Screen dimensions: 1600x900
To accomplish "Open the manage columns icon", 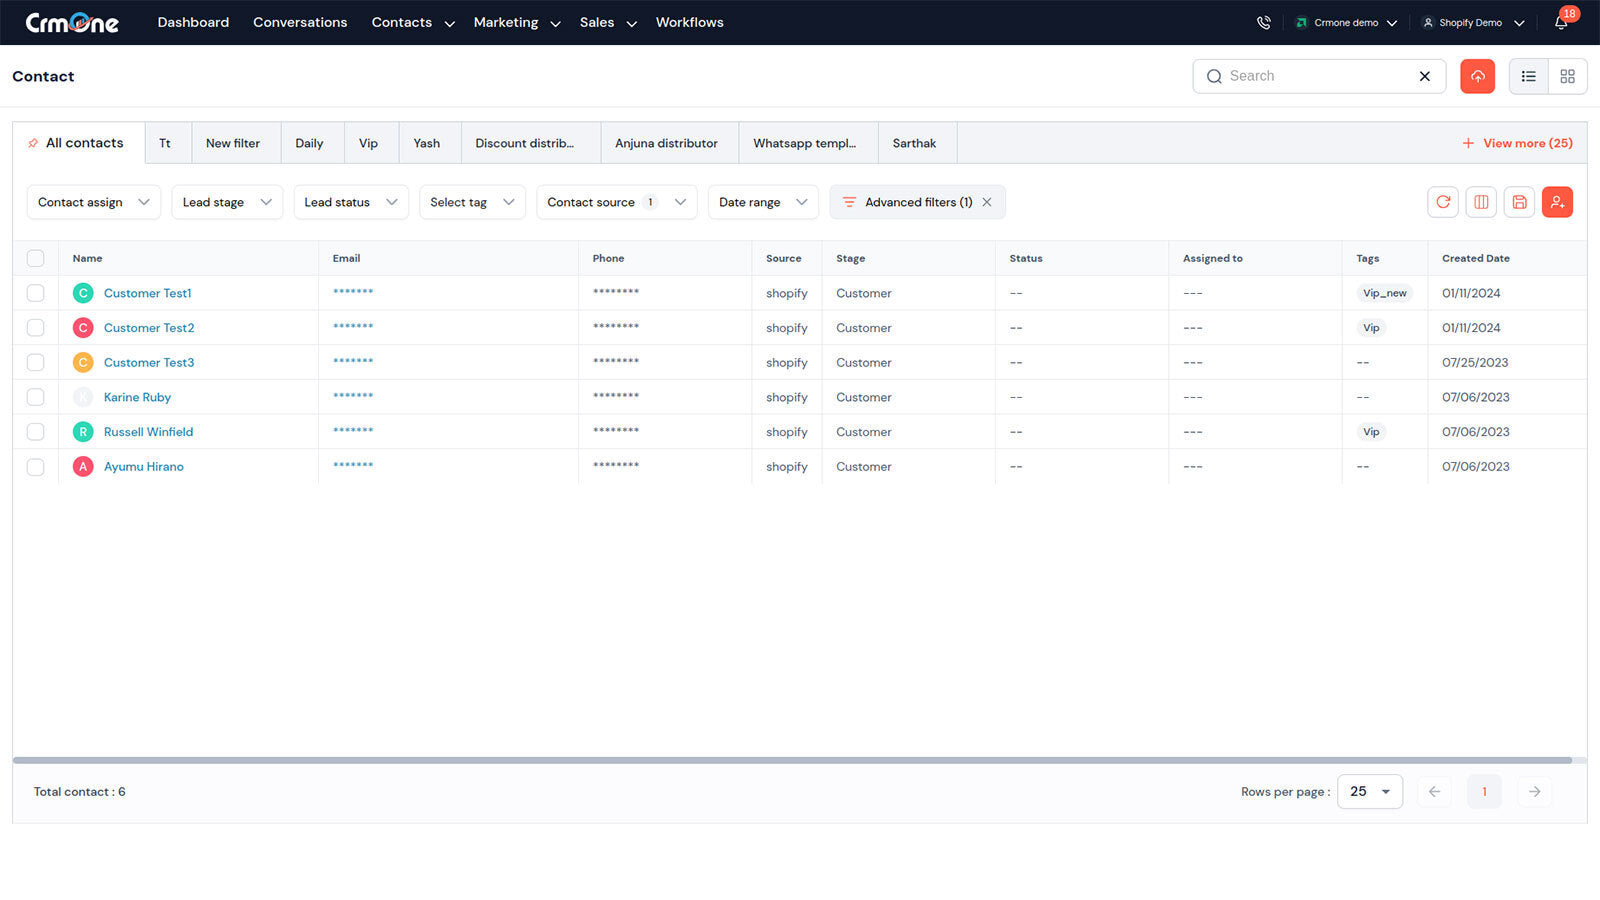I will click(x=1481, y=202).
